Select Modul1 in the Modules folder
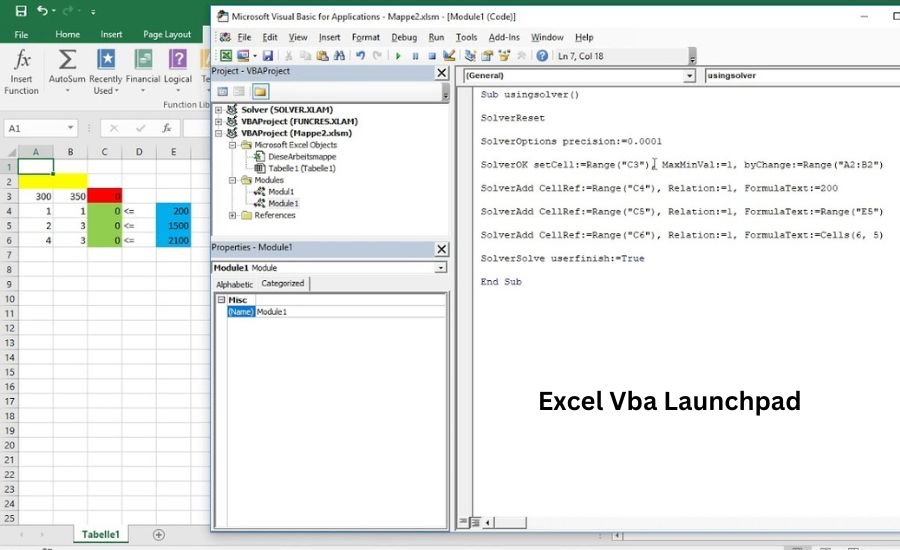 [x=281, y=192]
